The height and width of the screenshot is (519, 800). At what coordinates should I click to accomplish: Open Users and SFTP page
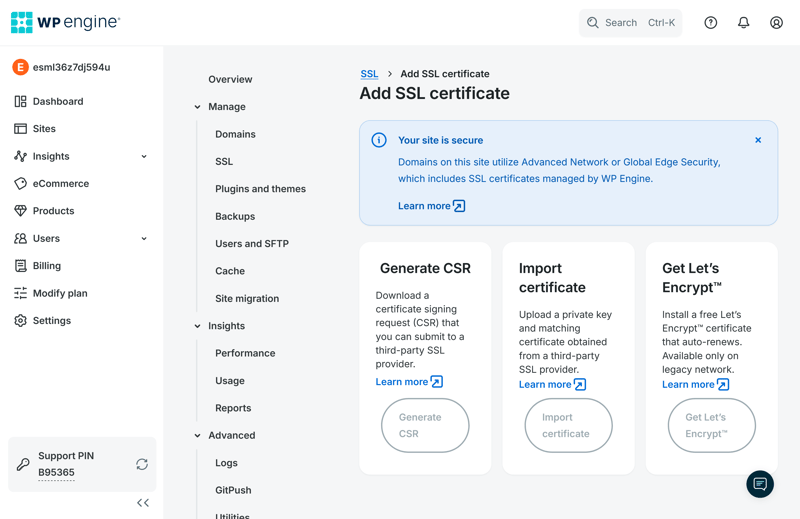click(x=252, y=243)
